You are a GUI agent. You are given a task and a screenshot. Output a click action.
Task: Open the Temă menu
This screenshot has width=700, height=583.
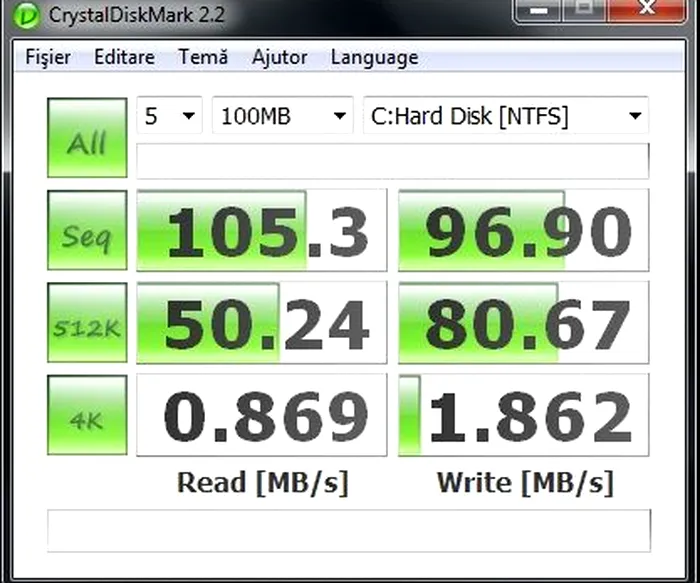[203, 57]
